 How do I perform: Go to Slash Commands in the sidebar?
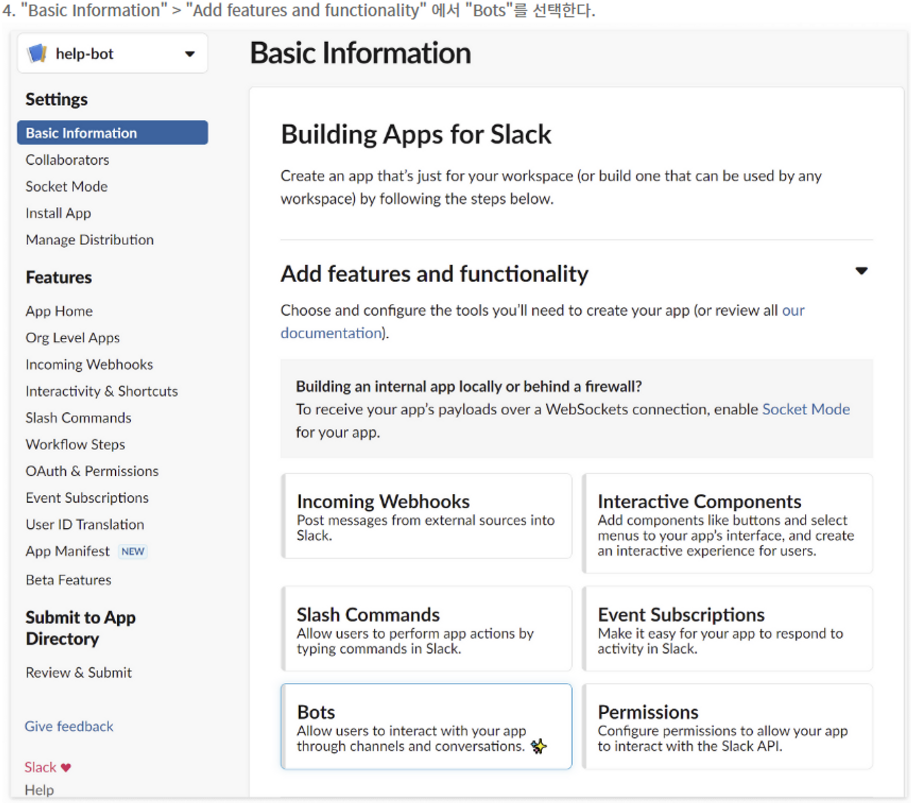click(x=79, y=418)
